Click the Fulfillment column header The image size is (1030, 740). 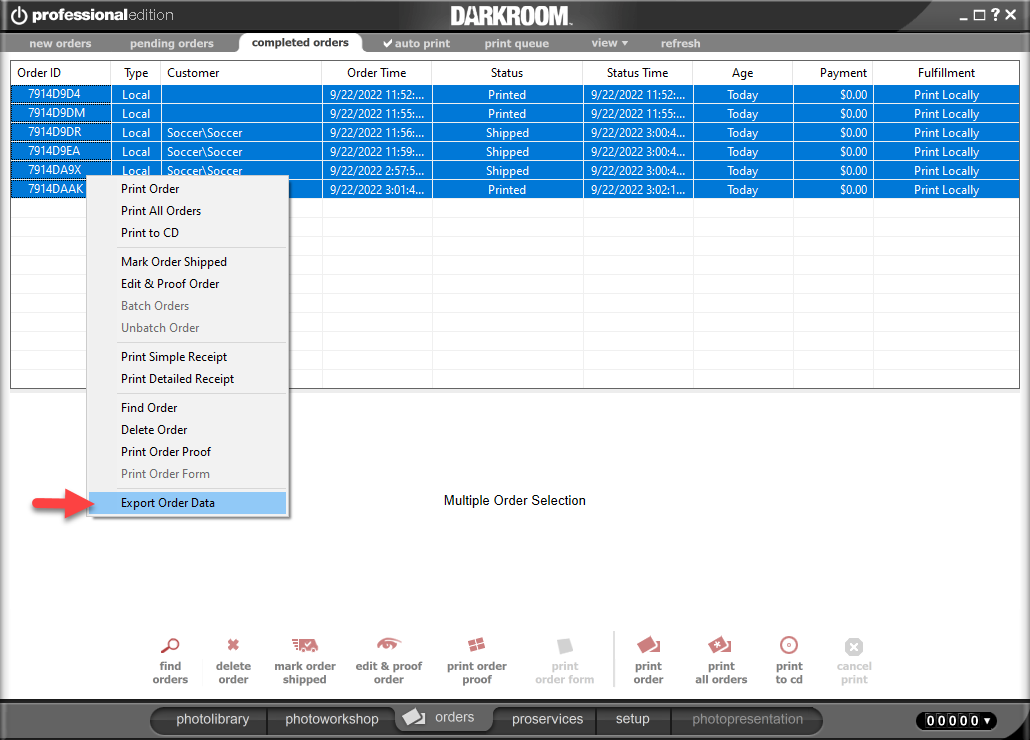[x=946, y=73]
